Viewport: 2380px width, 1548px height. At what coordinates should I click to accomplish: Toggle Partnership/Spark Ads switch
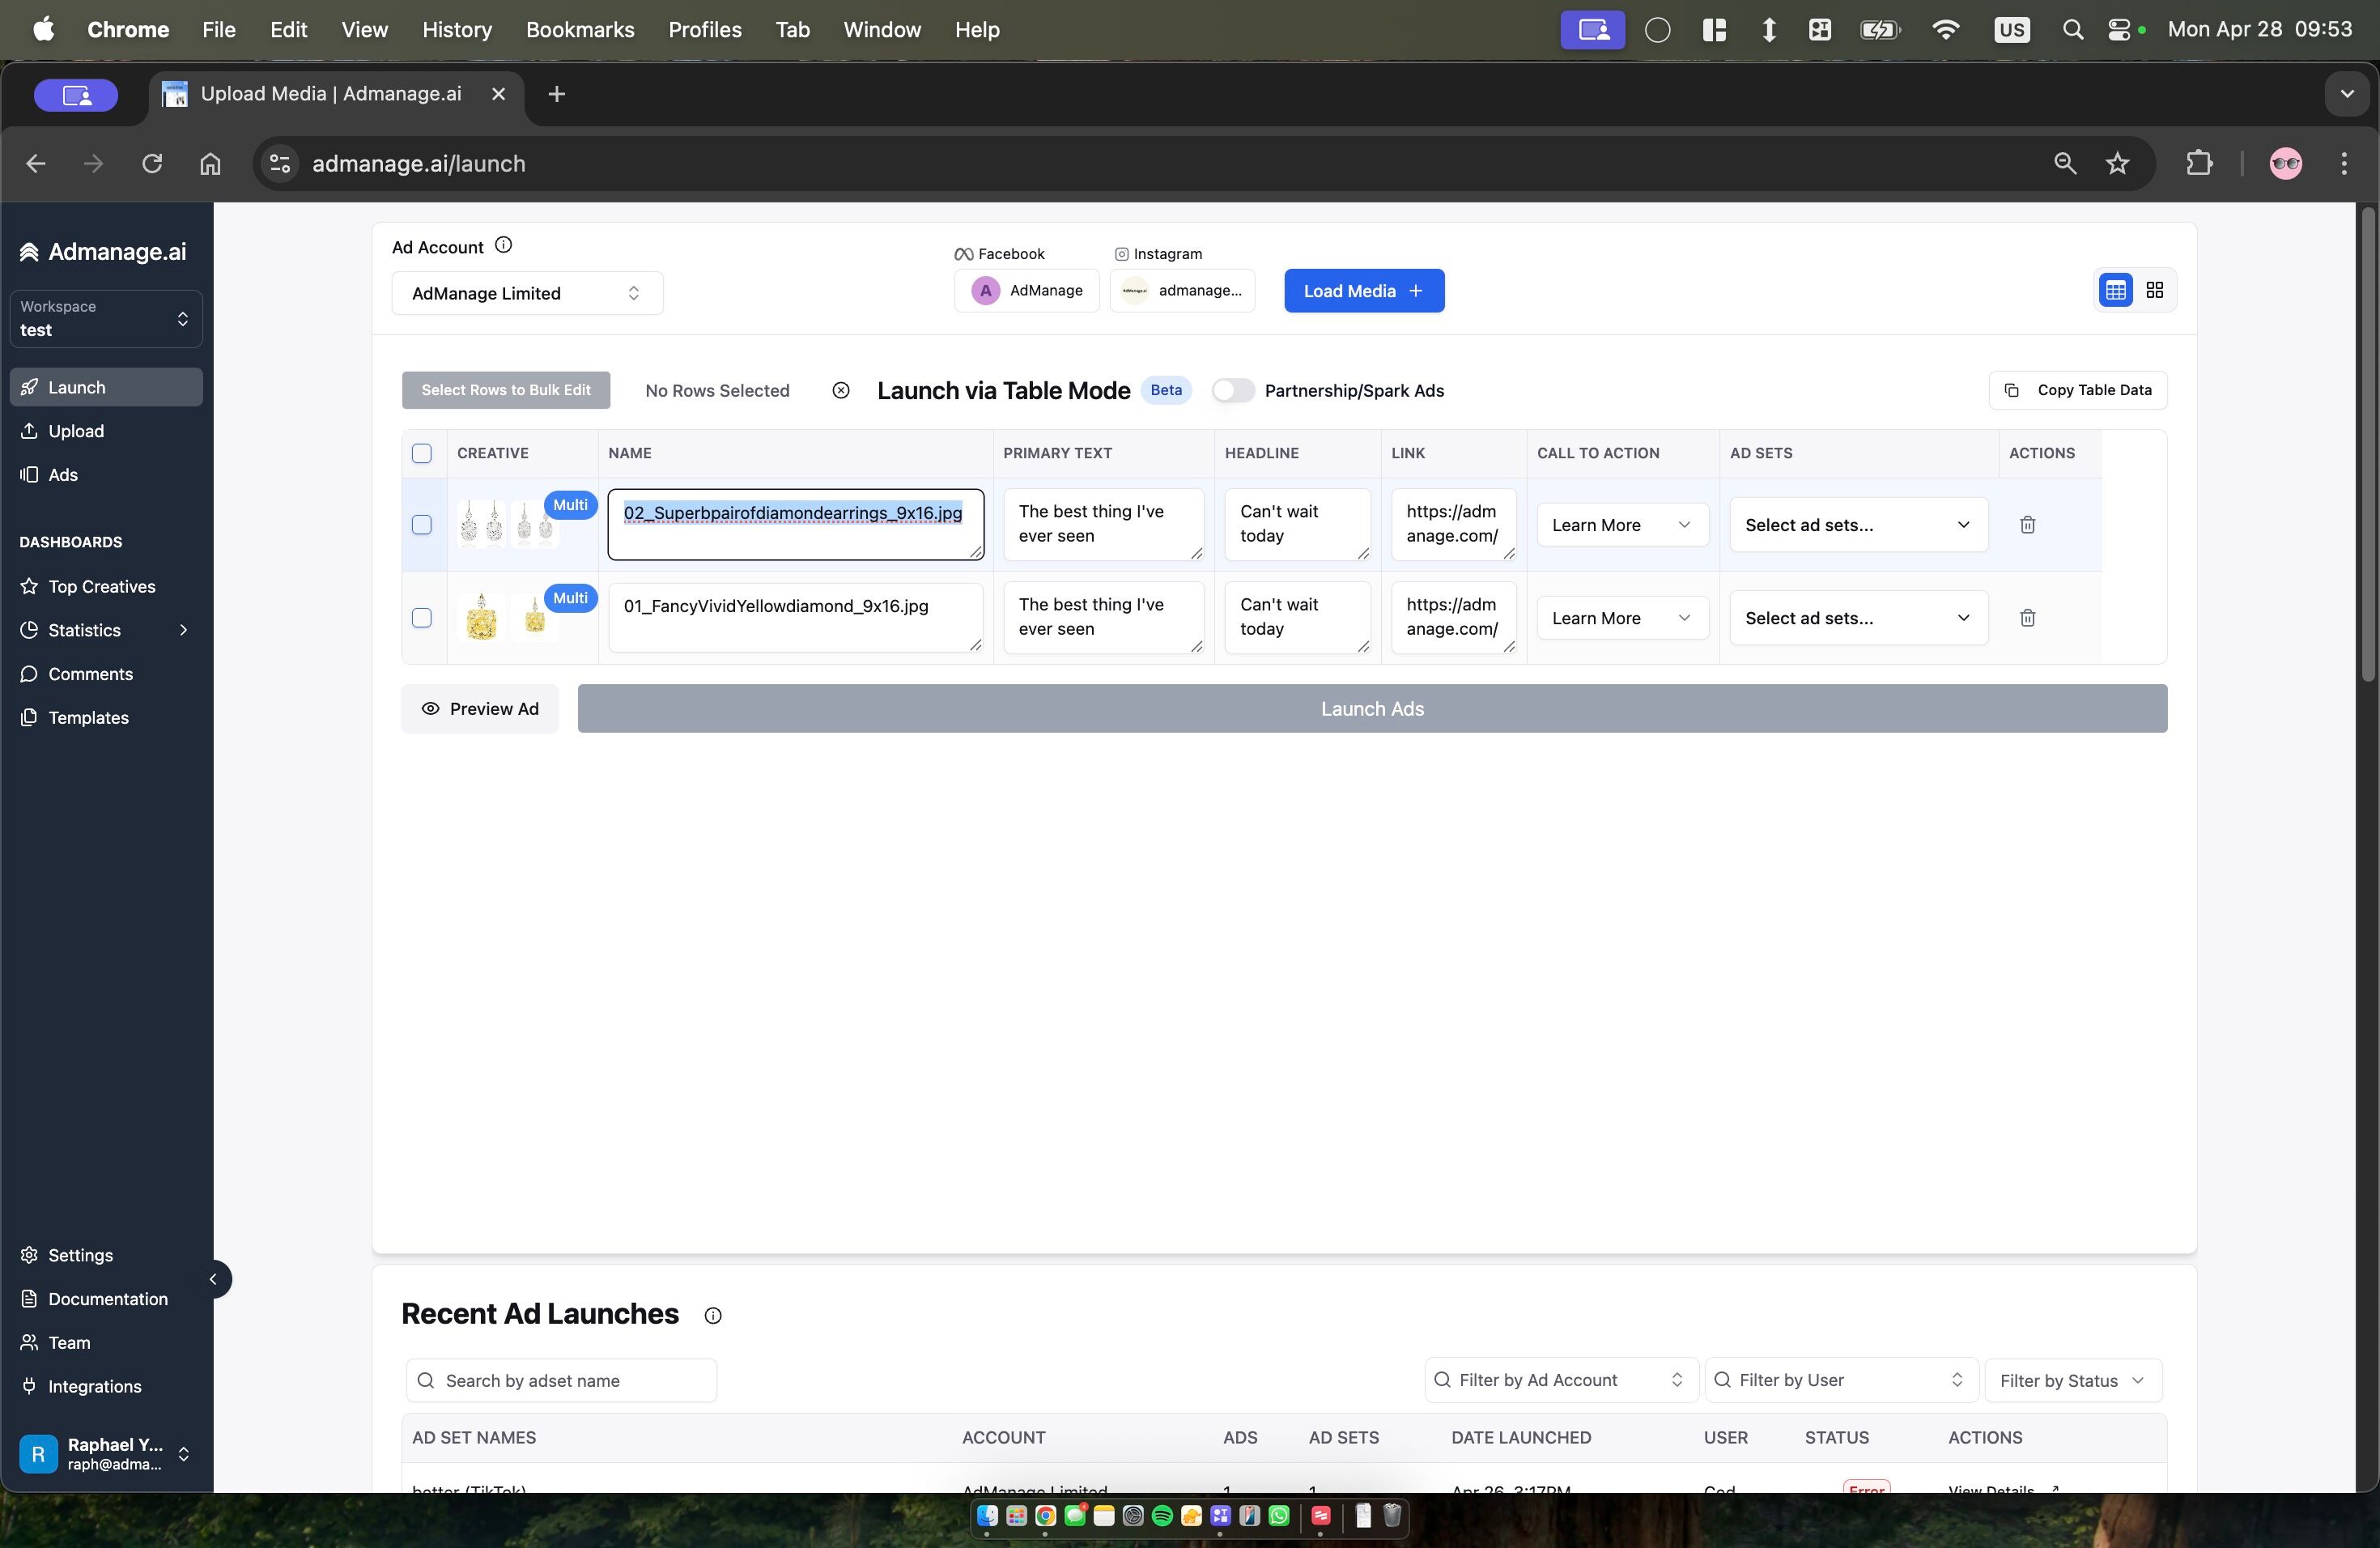(1232, 391)
